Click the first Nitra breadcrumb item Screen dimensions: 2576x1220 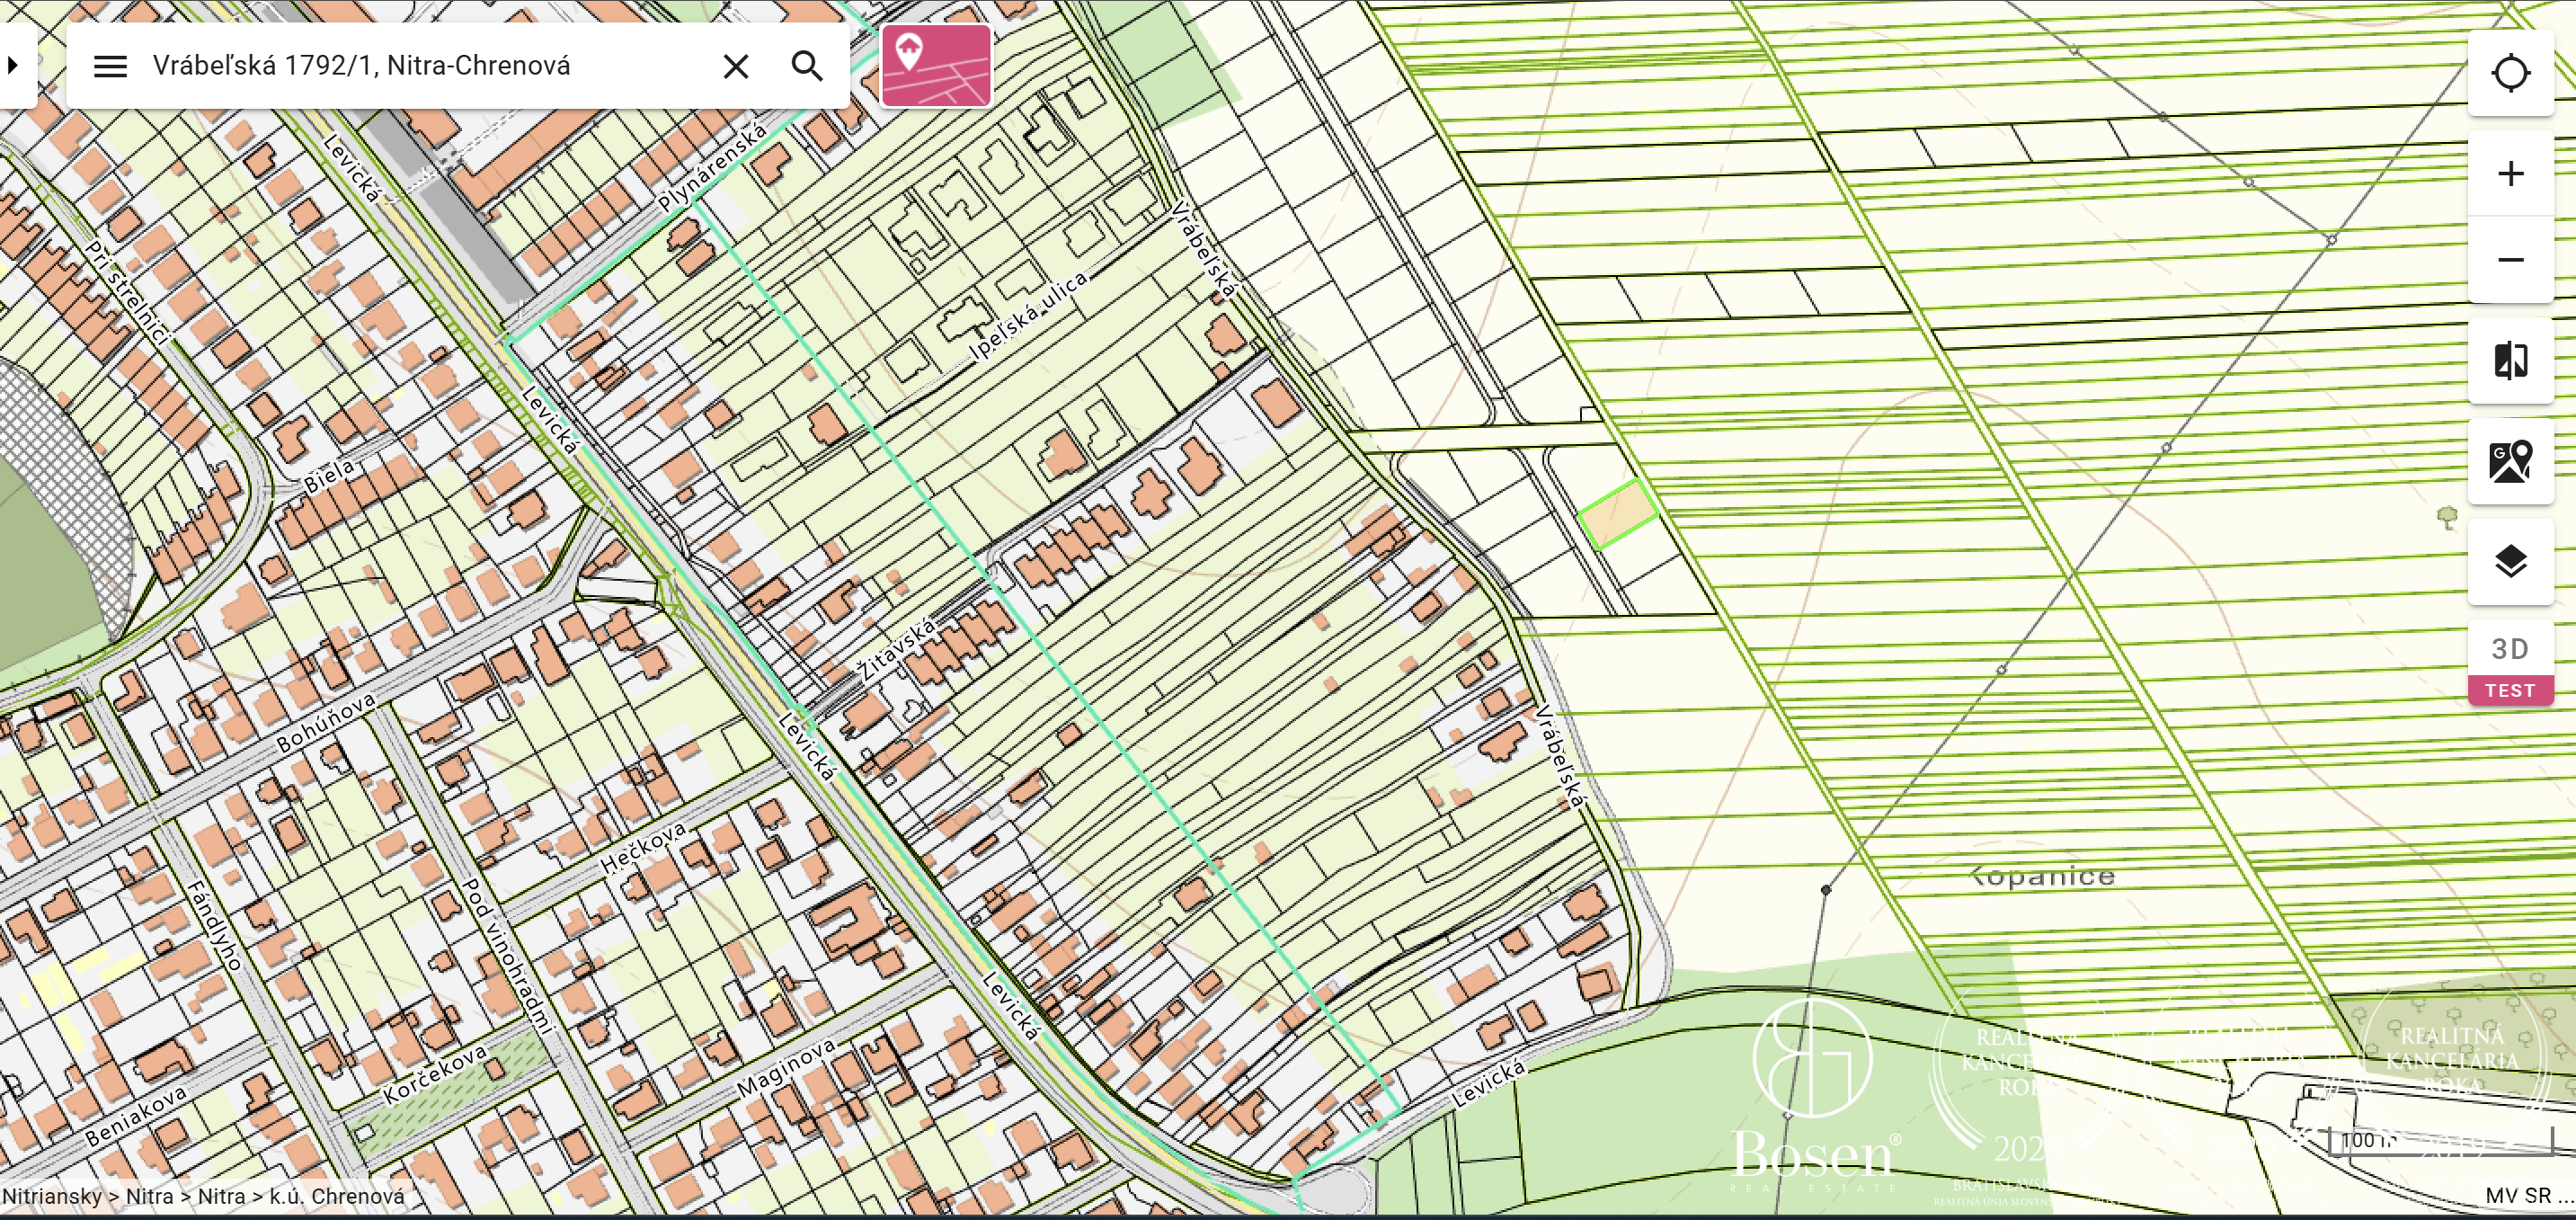click(x=149, y=1196)
